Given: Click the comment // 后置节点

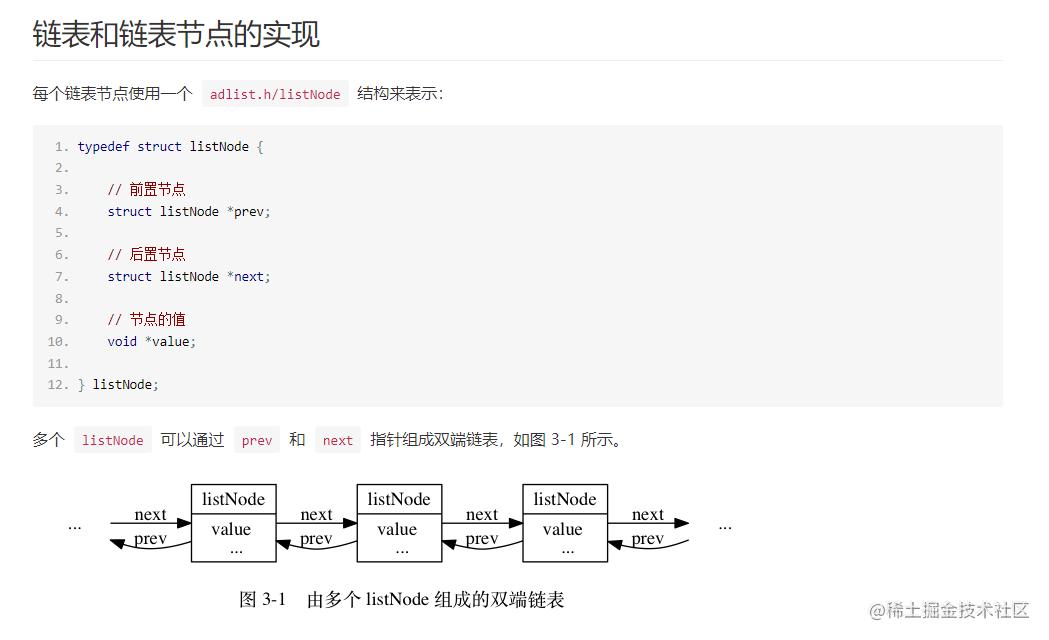Looking at the screenshot, I should point(147,255).
